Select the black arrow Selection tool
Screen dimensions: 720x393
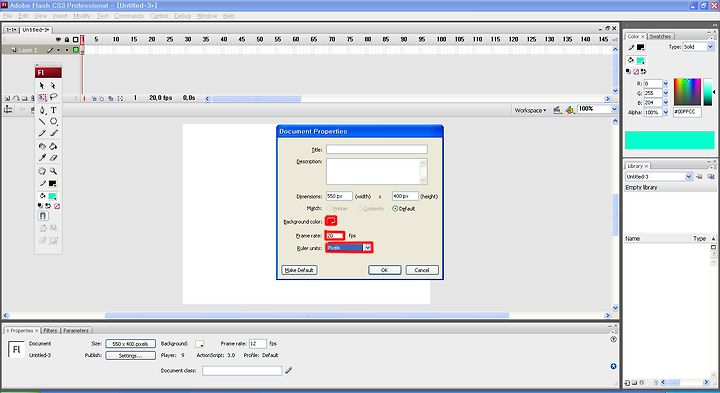[42, 86]
